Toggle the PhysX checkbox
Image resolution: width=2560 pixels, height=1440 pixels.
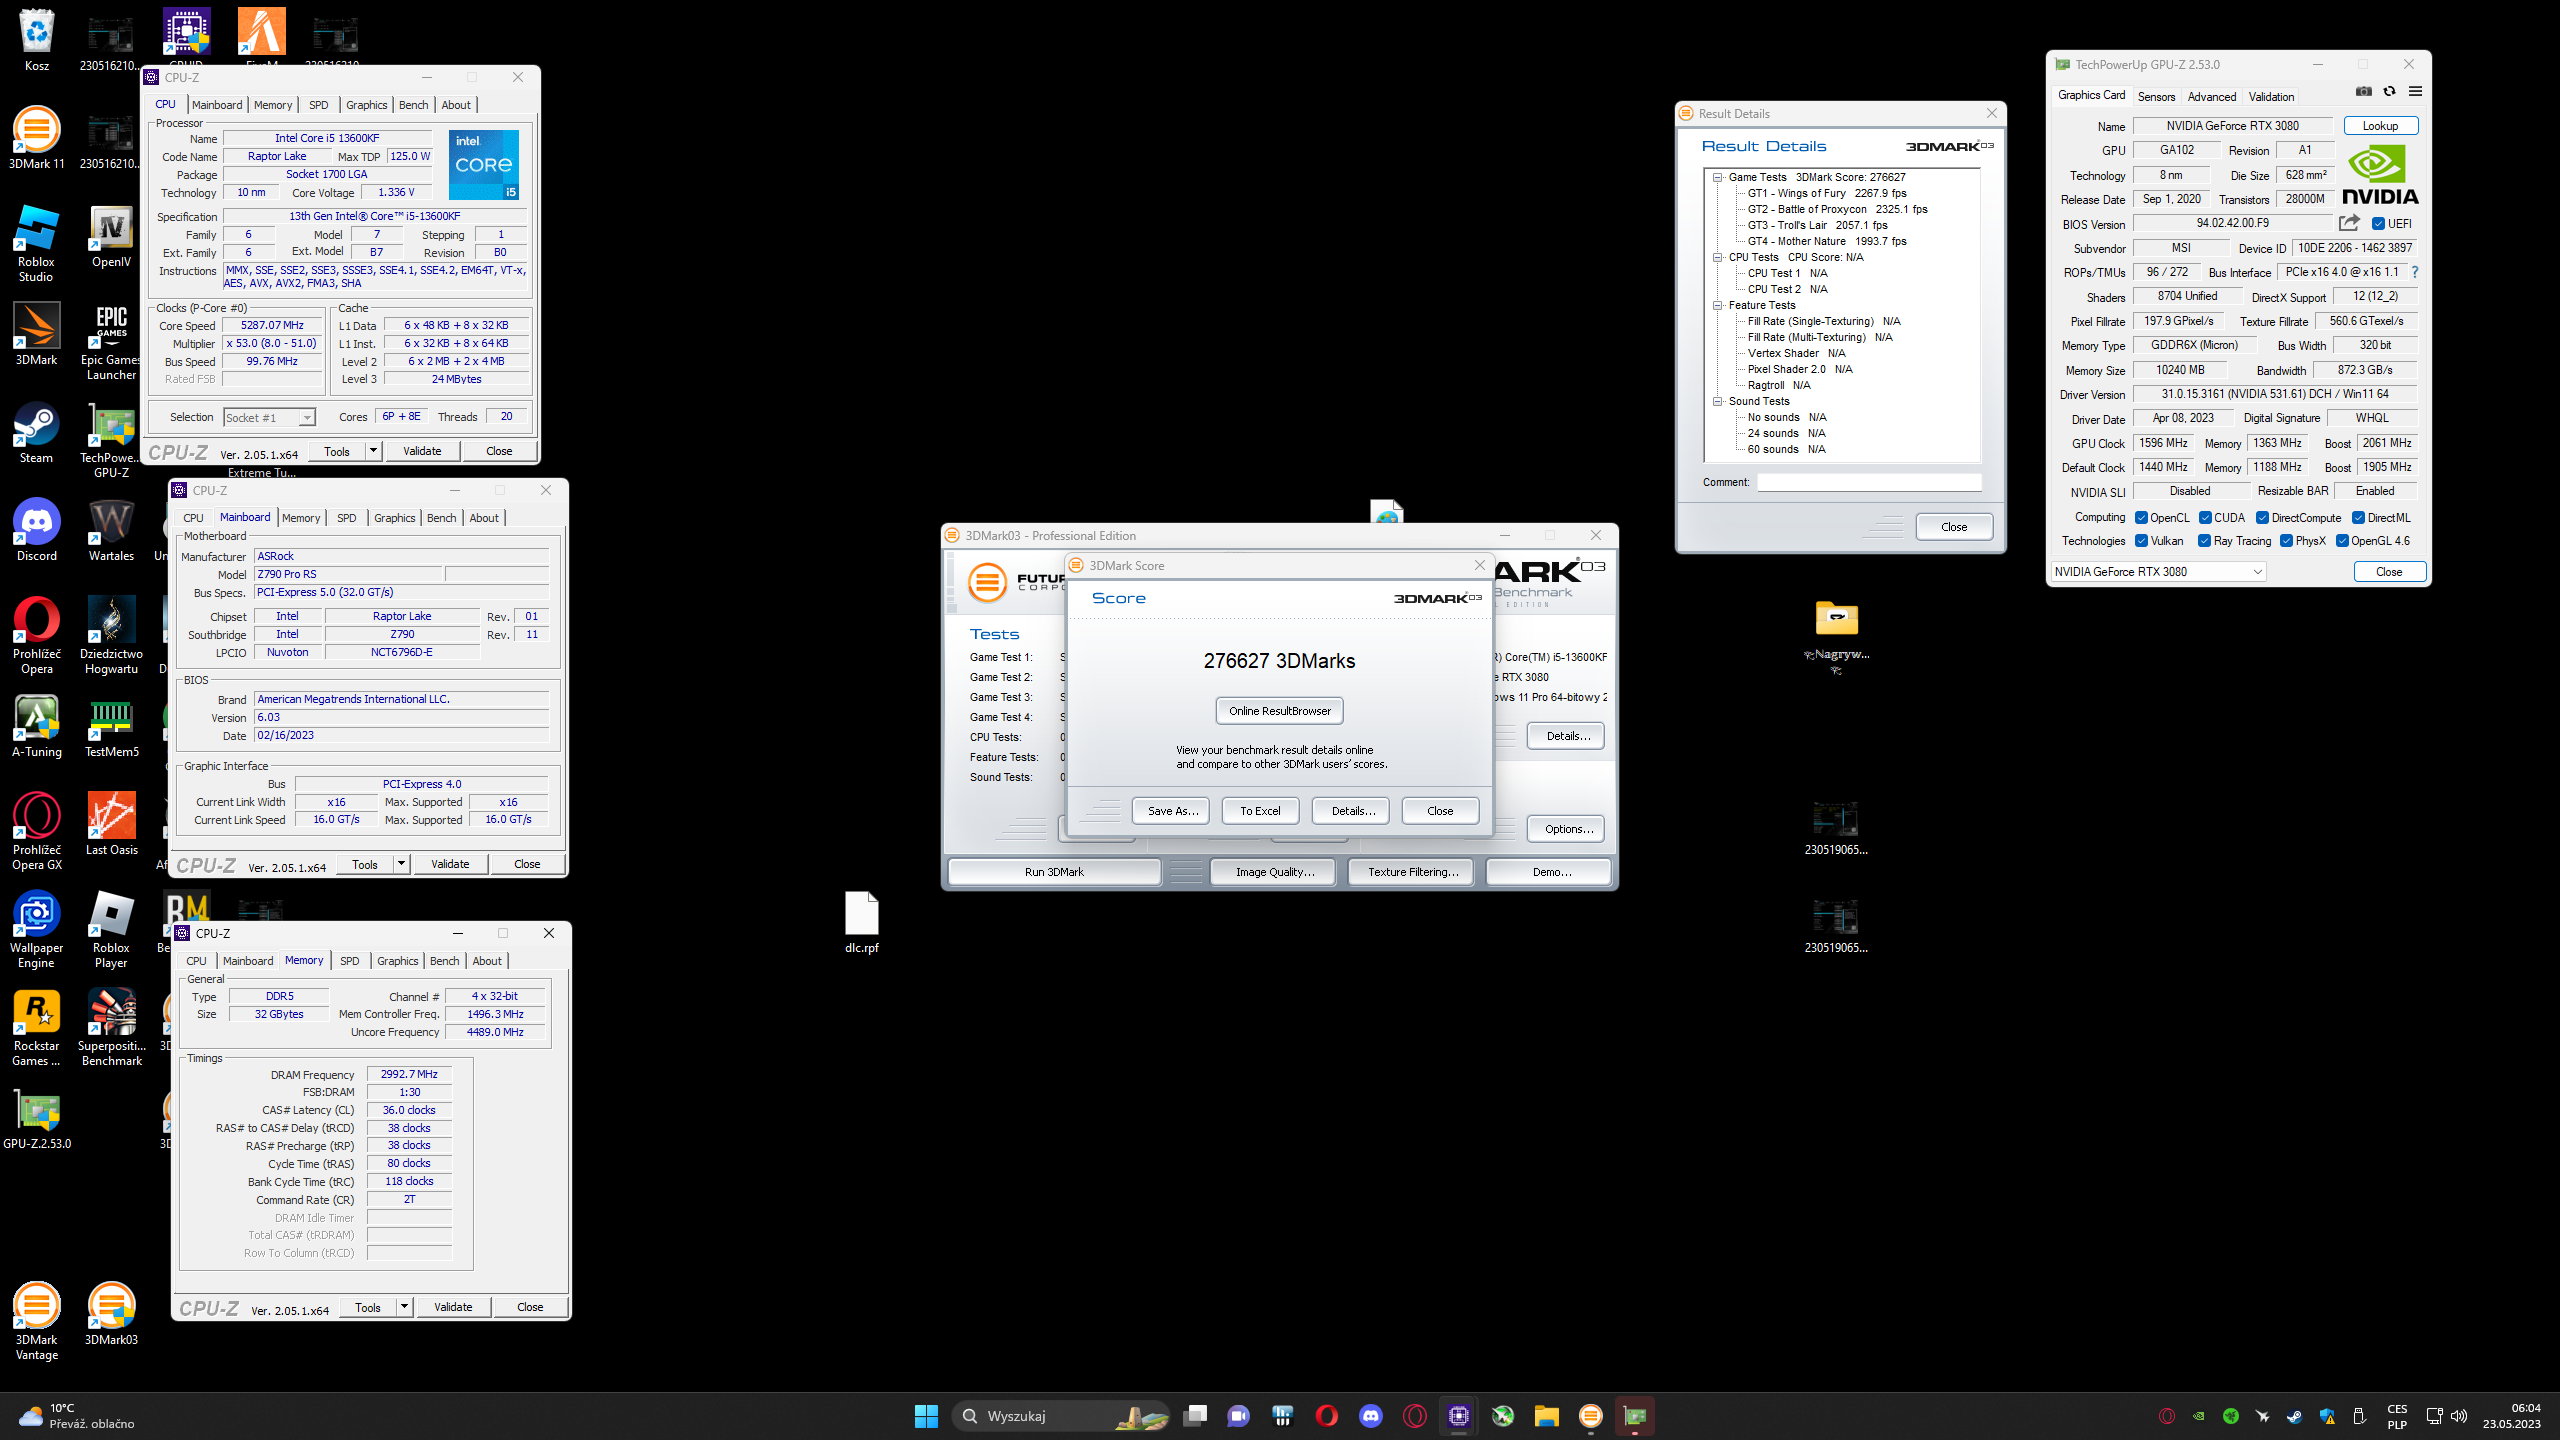click(x=2286, y=541)
